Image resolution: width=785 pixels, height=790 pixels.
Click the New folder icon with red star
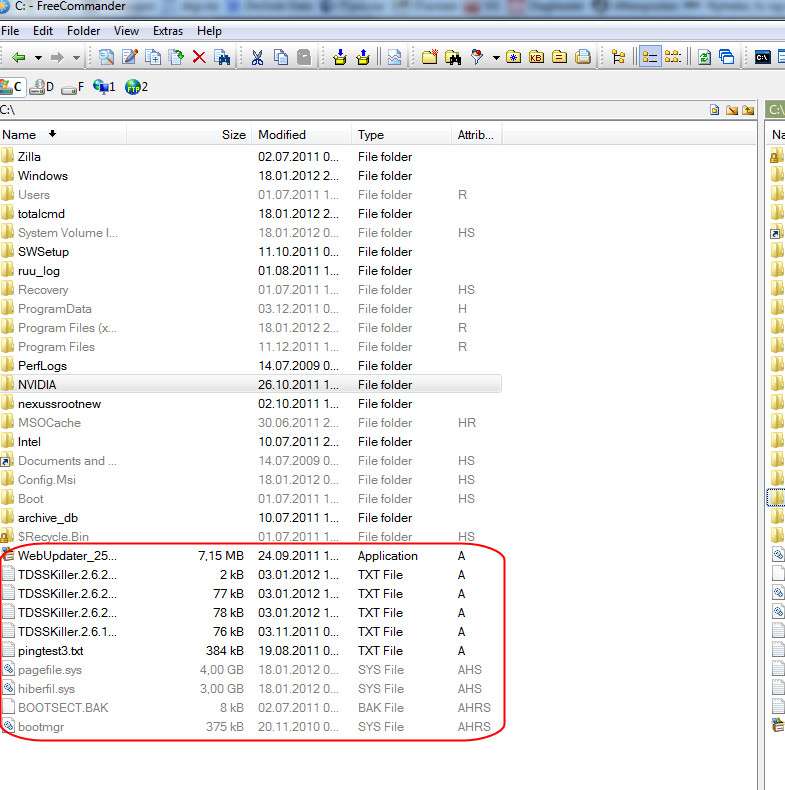(x=429, y=57)
